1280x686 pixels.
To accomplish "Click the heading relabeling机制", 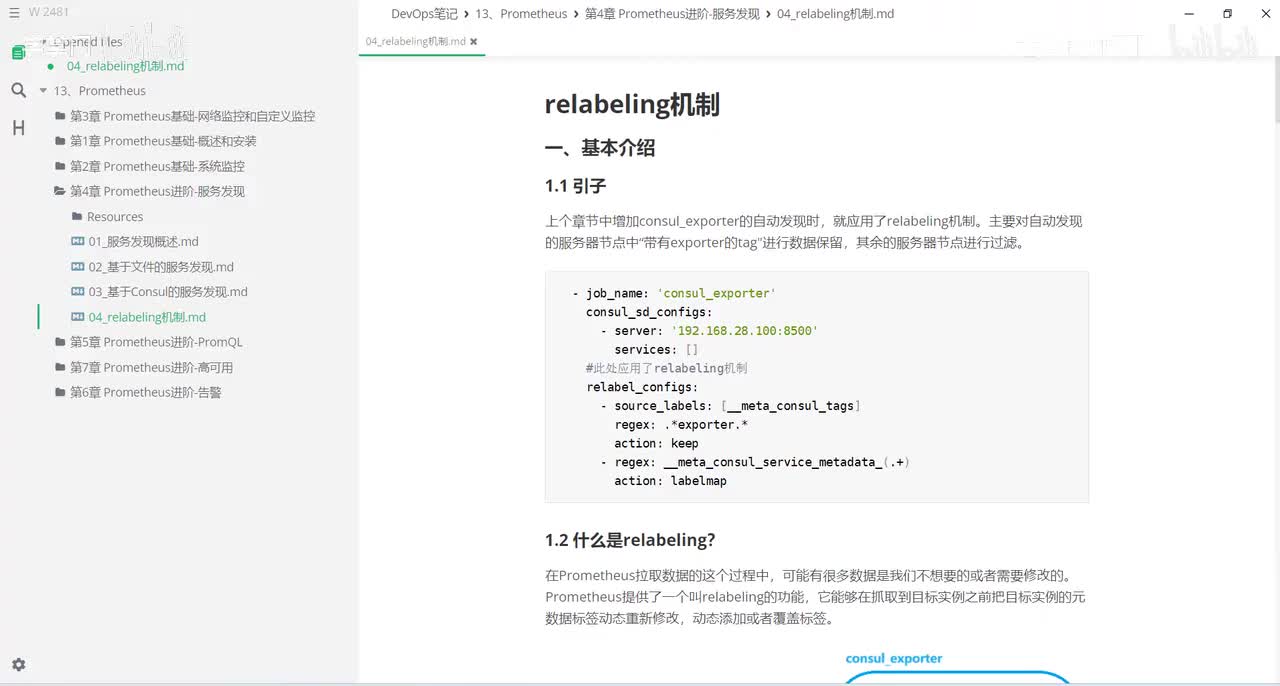I will click(x=632, y=105).
